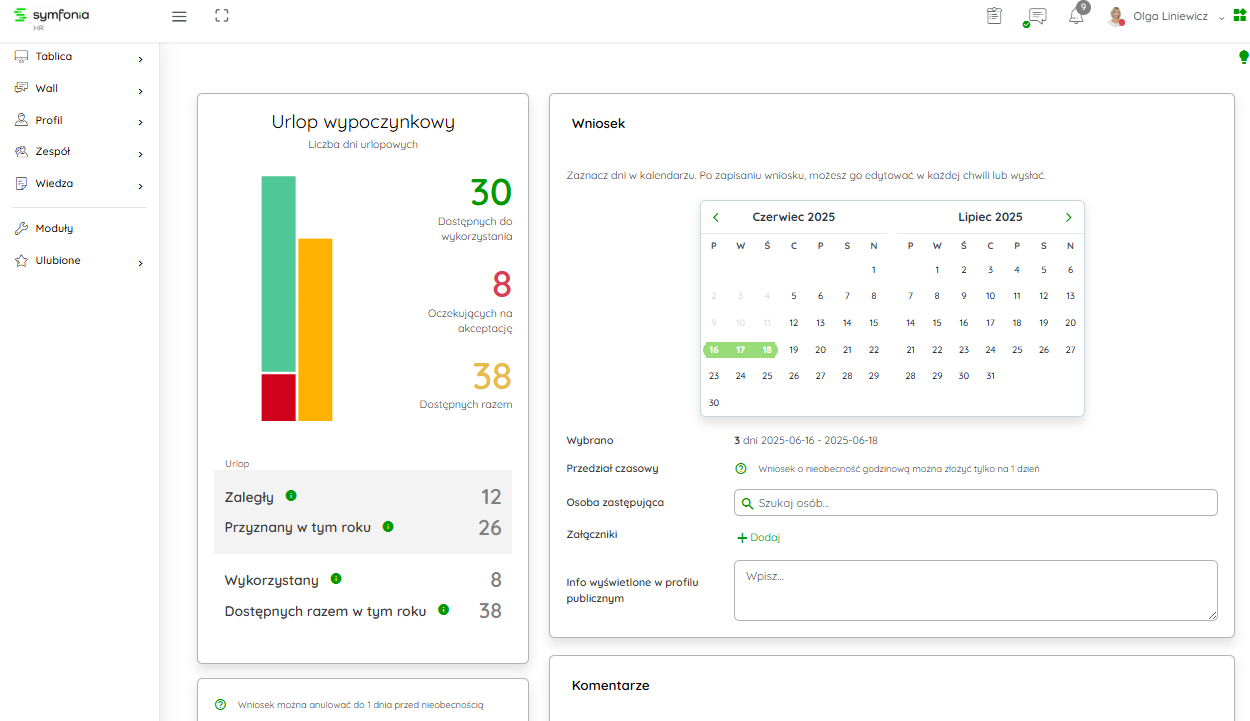
Task: Go to next month in calendar
Action: point(1068,217)
